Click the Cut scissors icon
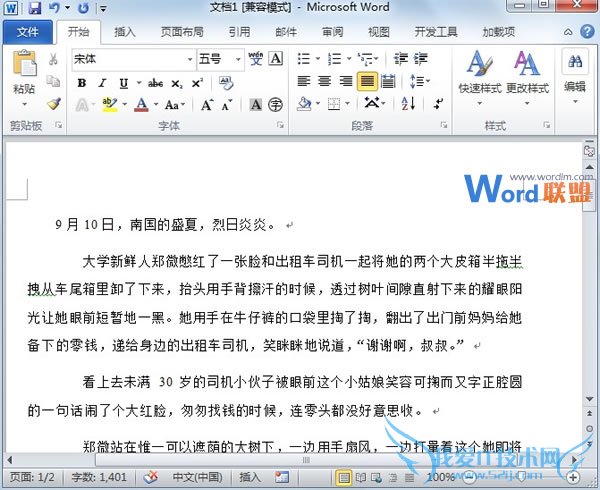Image resolution: width=600 pixels, height=490 pixels. tap(53, 59)
